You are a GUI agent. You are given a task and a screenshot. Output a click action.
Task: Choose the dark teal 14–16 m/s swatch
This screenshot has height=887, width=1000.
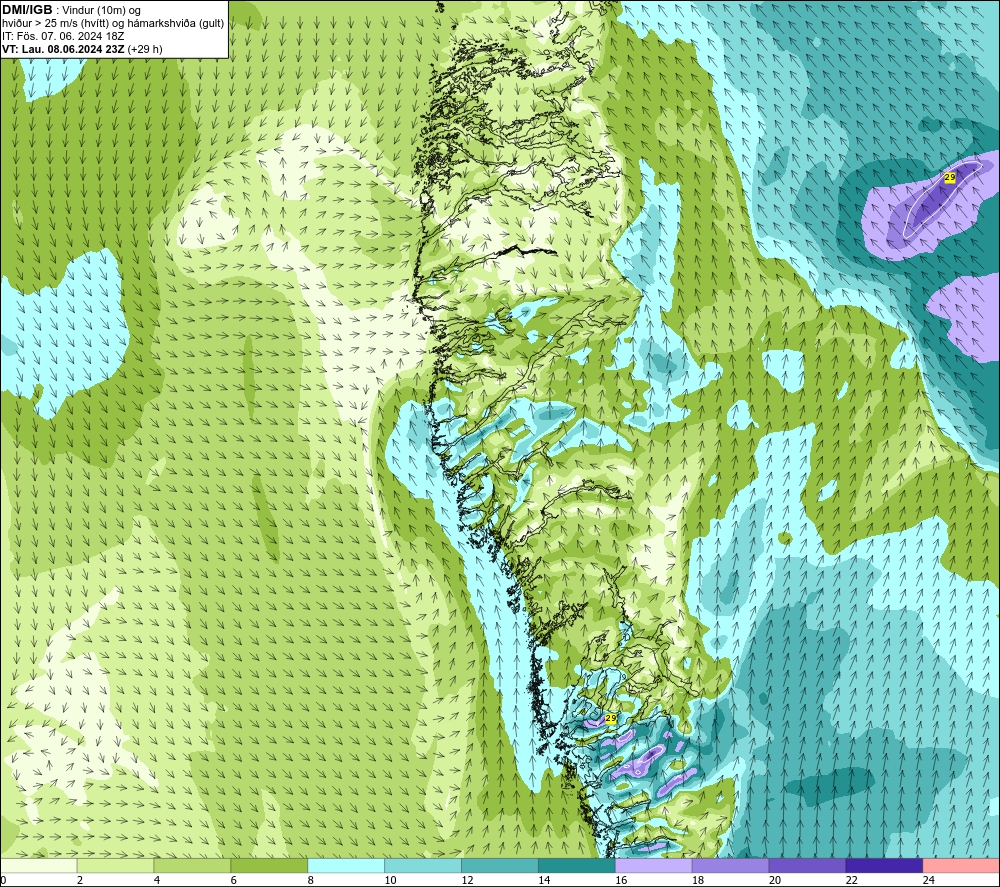tap(577, 866)
